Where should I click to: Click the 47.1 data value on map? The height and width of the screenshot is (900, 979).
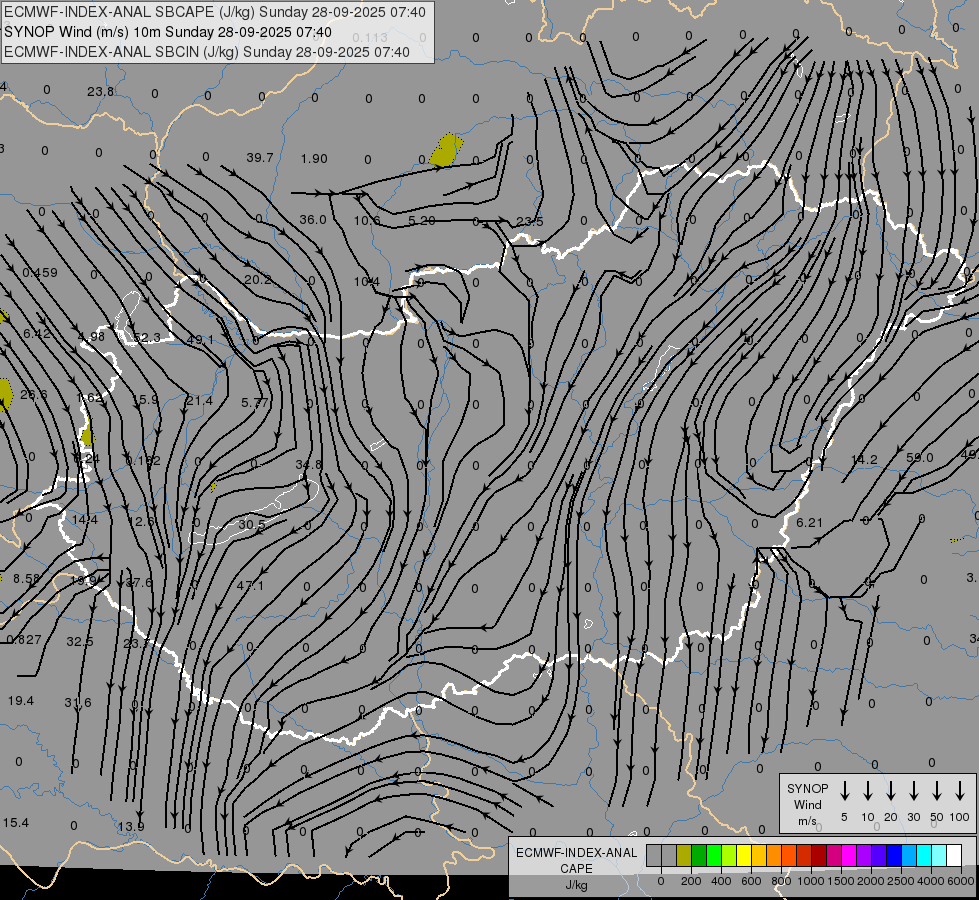[250, 585]
